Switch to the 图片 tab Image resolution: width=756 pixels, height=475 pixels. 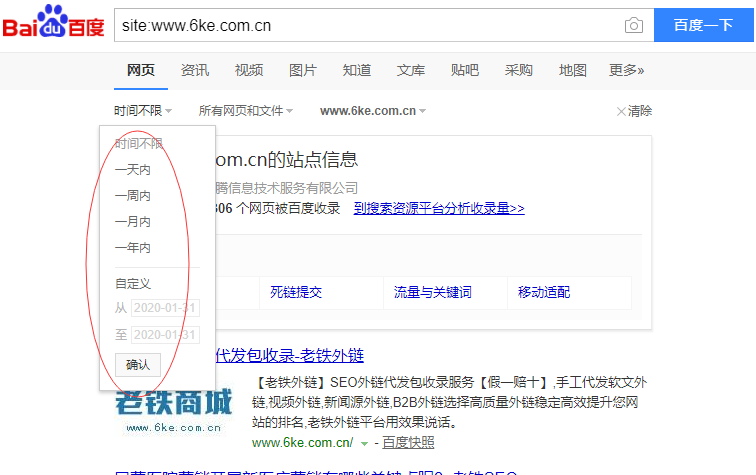point(303,70)
